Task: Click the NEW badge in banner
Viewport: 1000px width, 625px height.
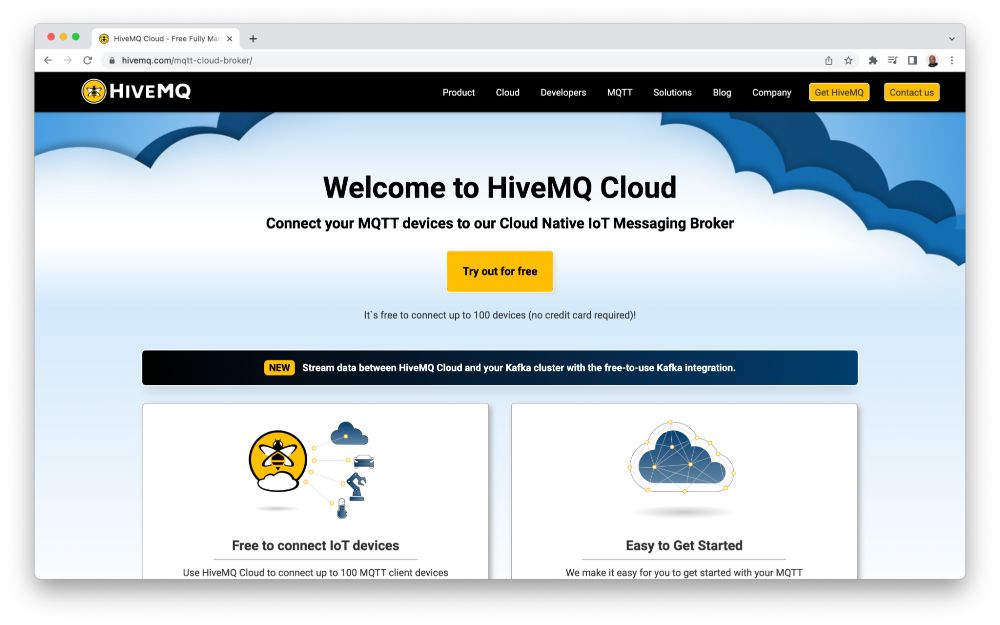Action: [x=279, y=367]
